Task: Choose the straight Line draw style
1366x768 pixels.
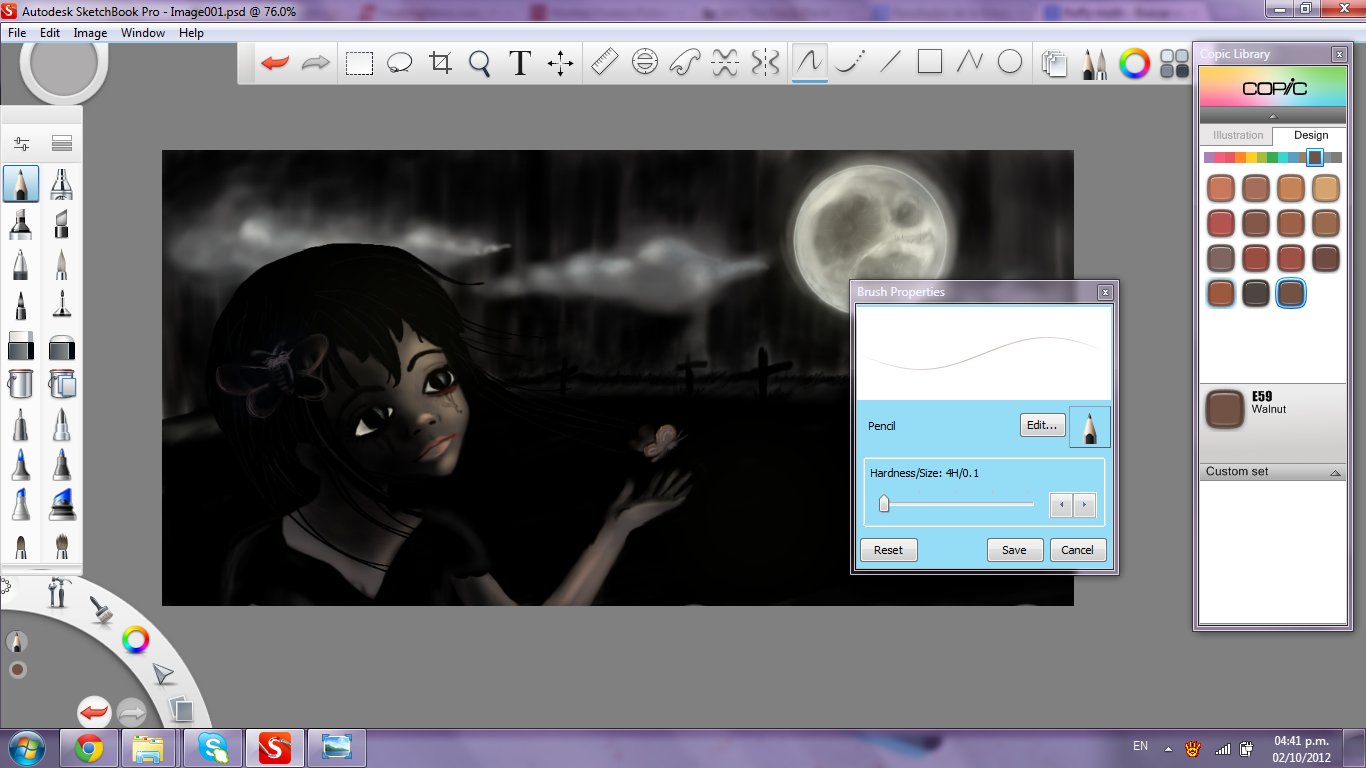Action: [x=890, y=63]
